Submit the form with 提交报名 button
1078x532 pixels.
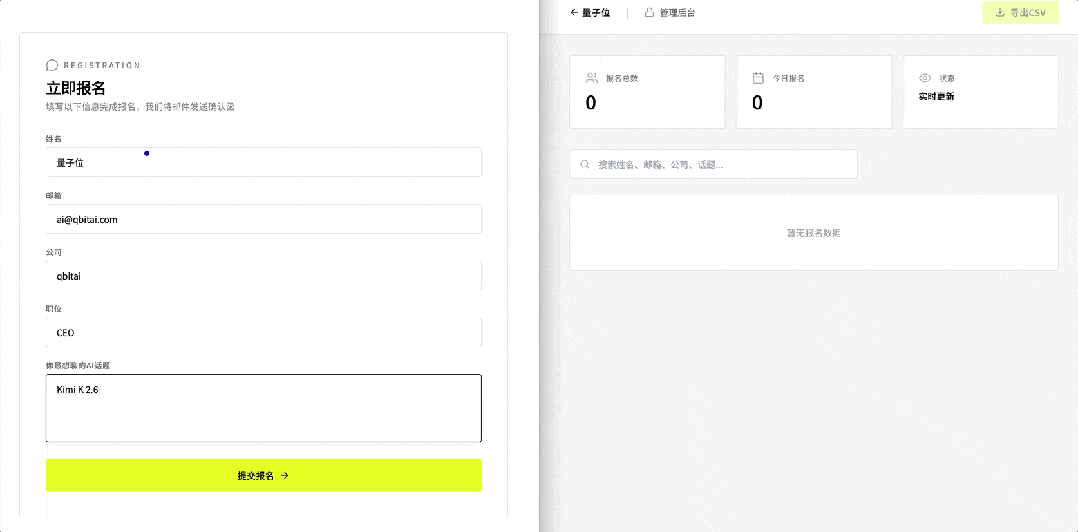263,475
